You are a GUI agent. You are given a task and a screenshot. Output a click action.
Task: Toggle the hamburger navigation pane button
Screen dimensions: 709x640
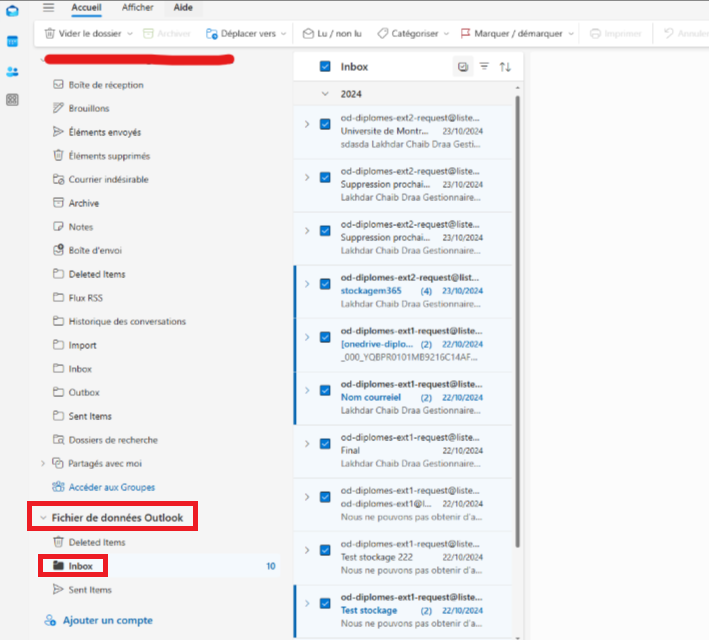[x=48, y=7]
